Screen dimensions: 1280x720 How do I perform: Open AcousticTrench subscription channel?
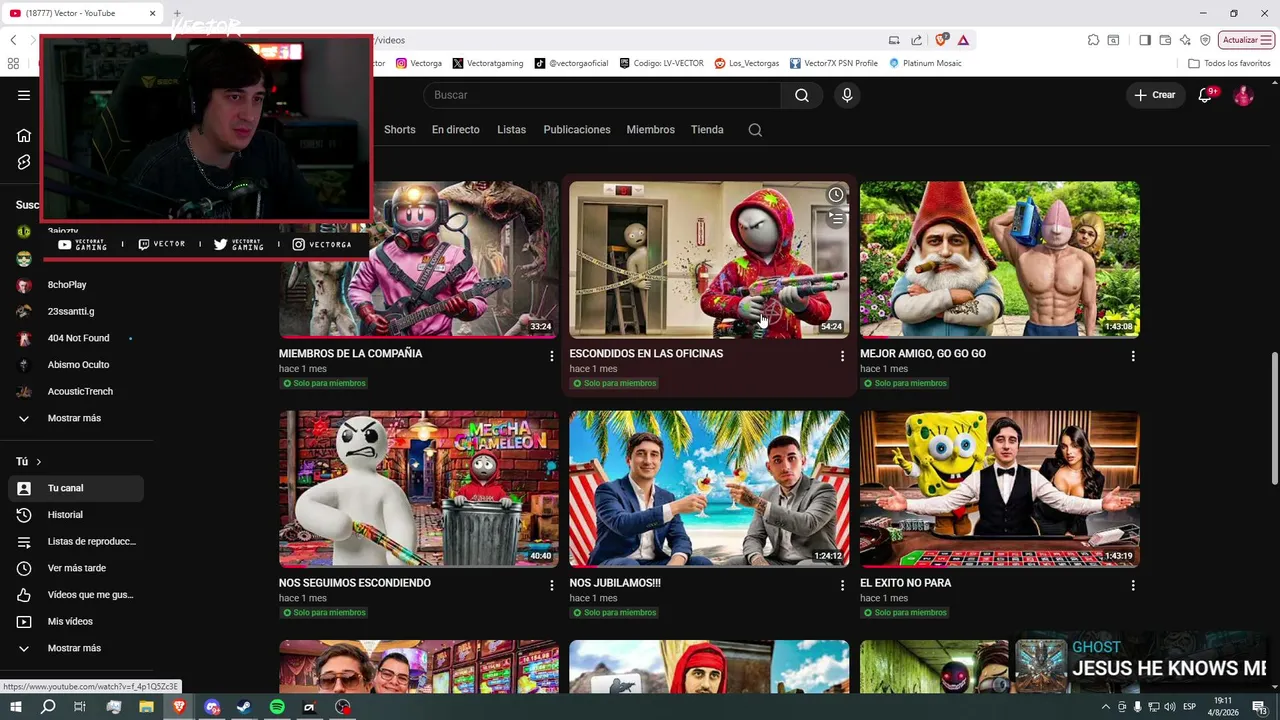(x=76, y=391)
